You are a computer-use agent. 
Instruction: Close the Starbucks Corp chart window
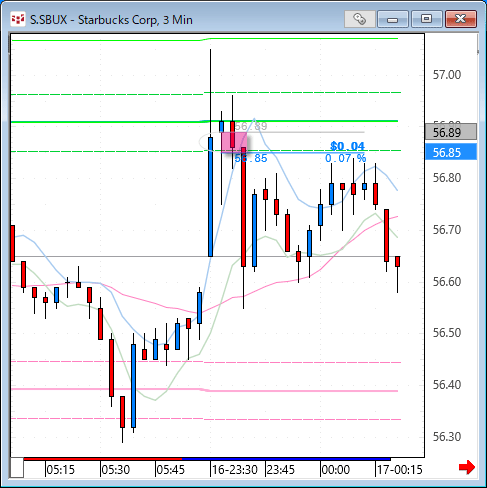point(461,19)
